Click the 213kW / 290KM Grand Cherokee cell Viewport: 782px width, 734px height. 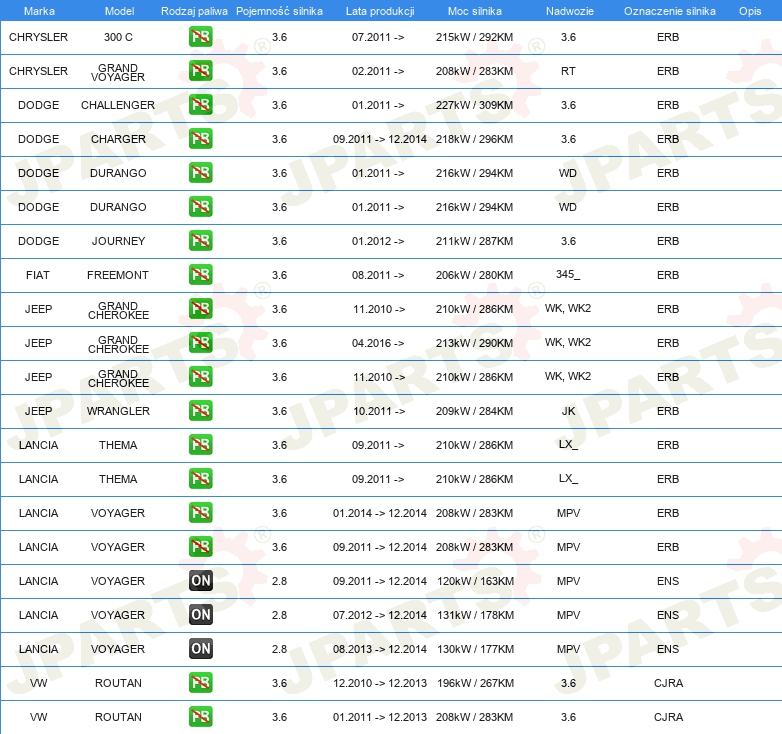[474, 343]
